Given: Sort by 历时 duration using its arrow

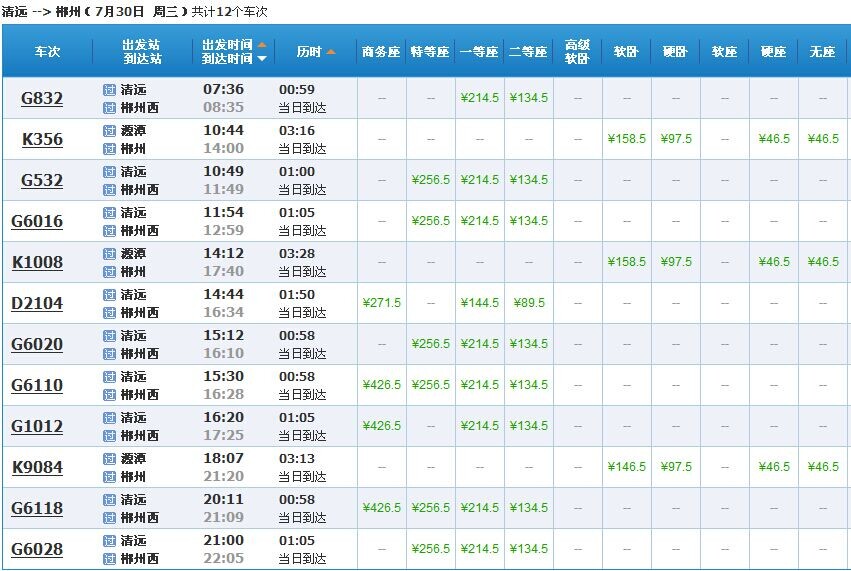Looking at the screenshot, I should coord(331,52).
